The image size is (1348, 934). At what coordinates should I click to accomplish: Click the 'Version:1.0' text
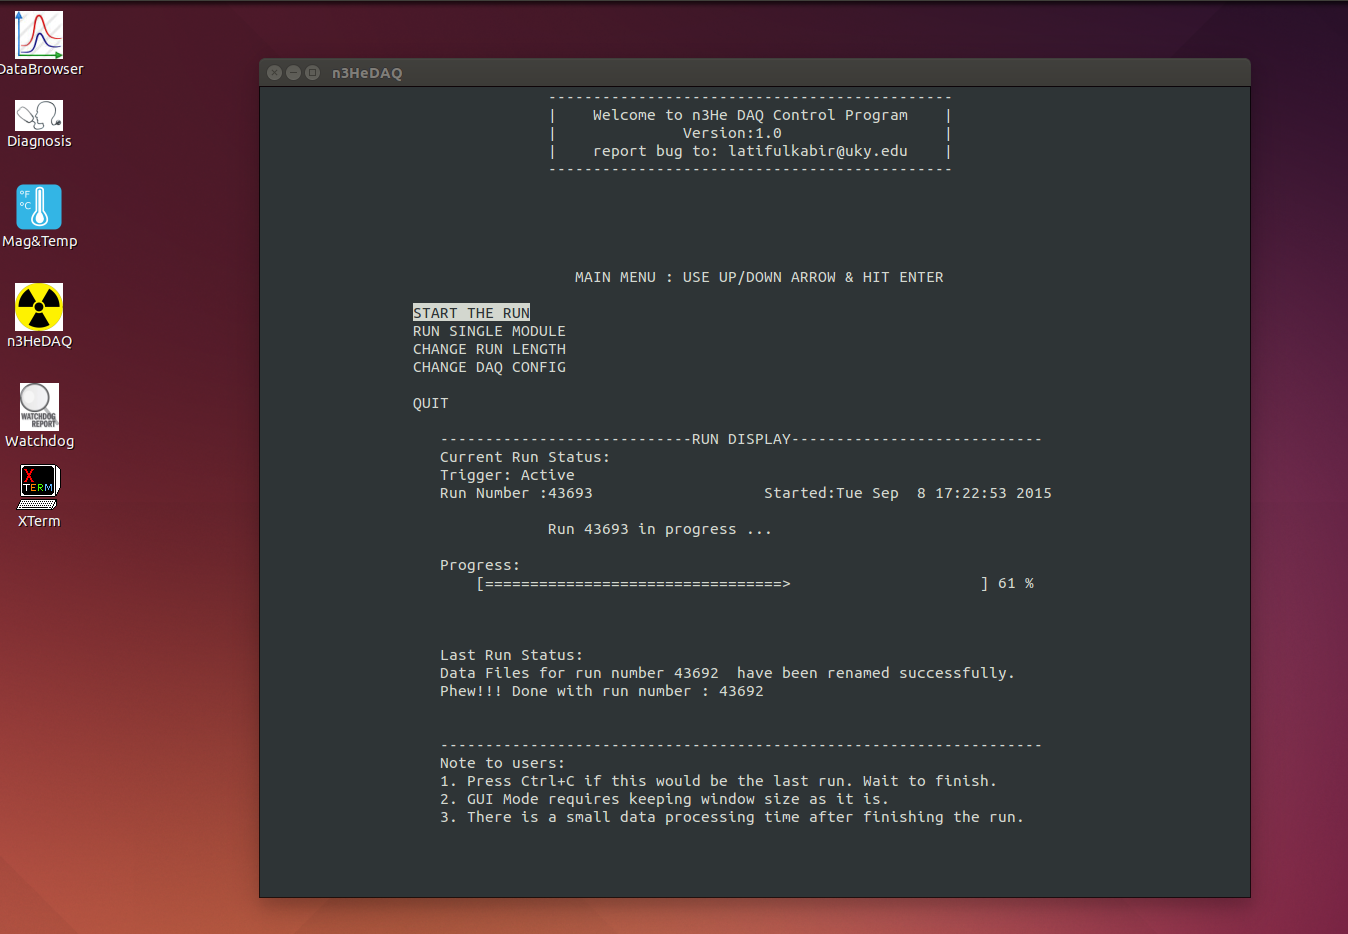click(732, 133)
